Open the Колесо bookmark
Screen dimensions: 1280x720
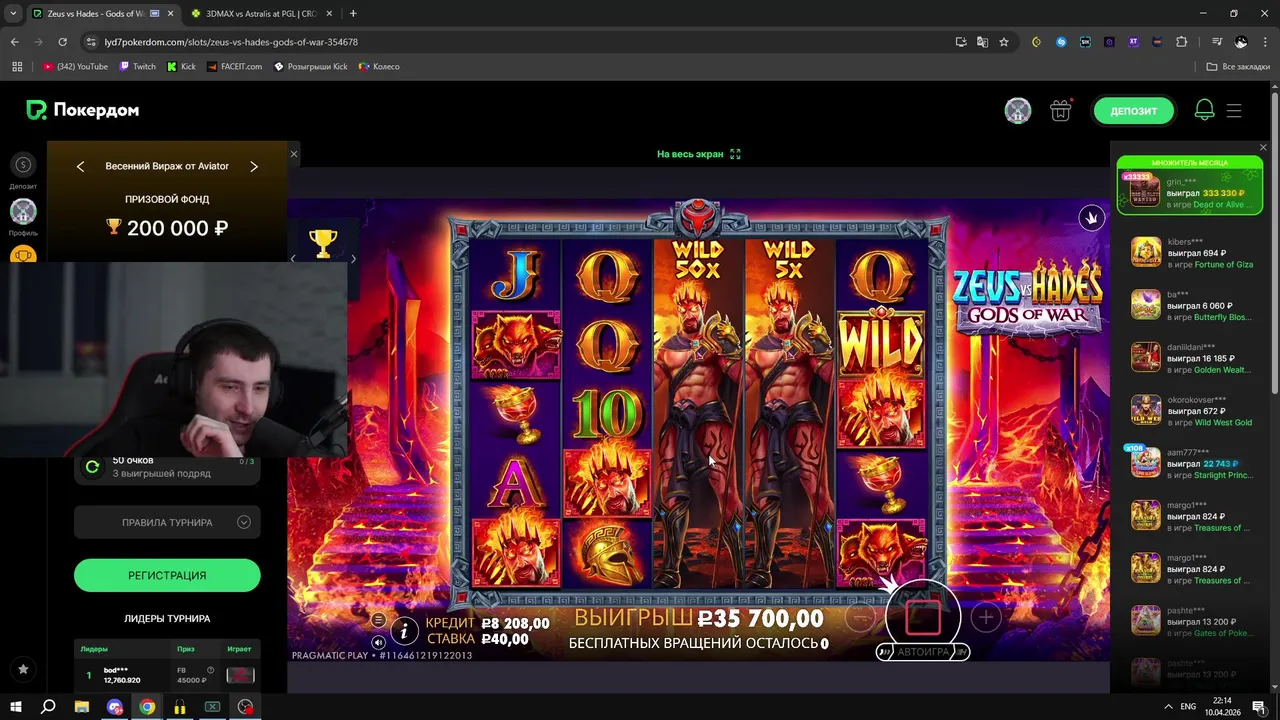(x=379, y=67)
